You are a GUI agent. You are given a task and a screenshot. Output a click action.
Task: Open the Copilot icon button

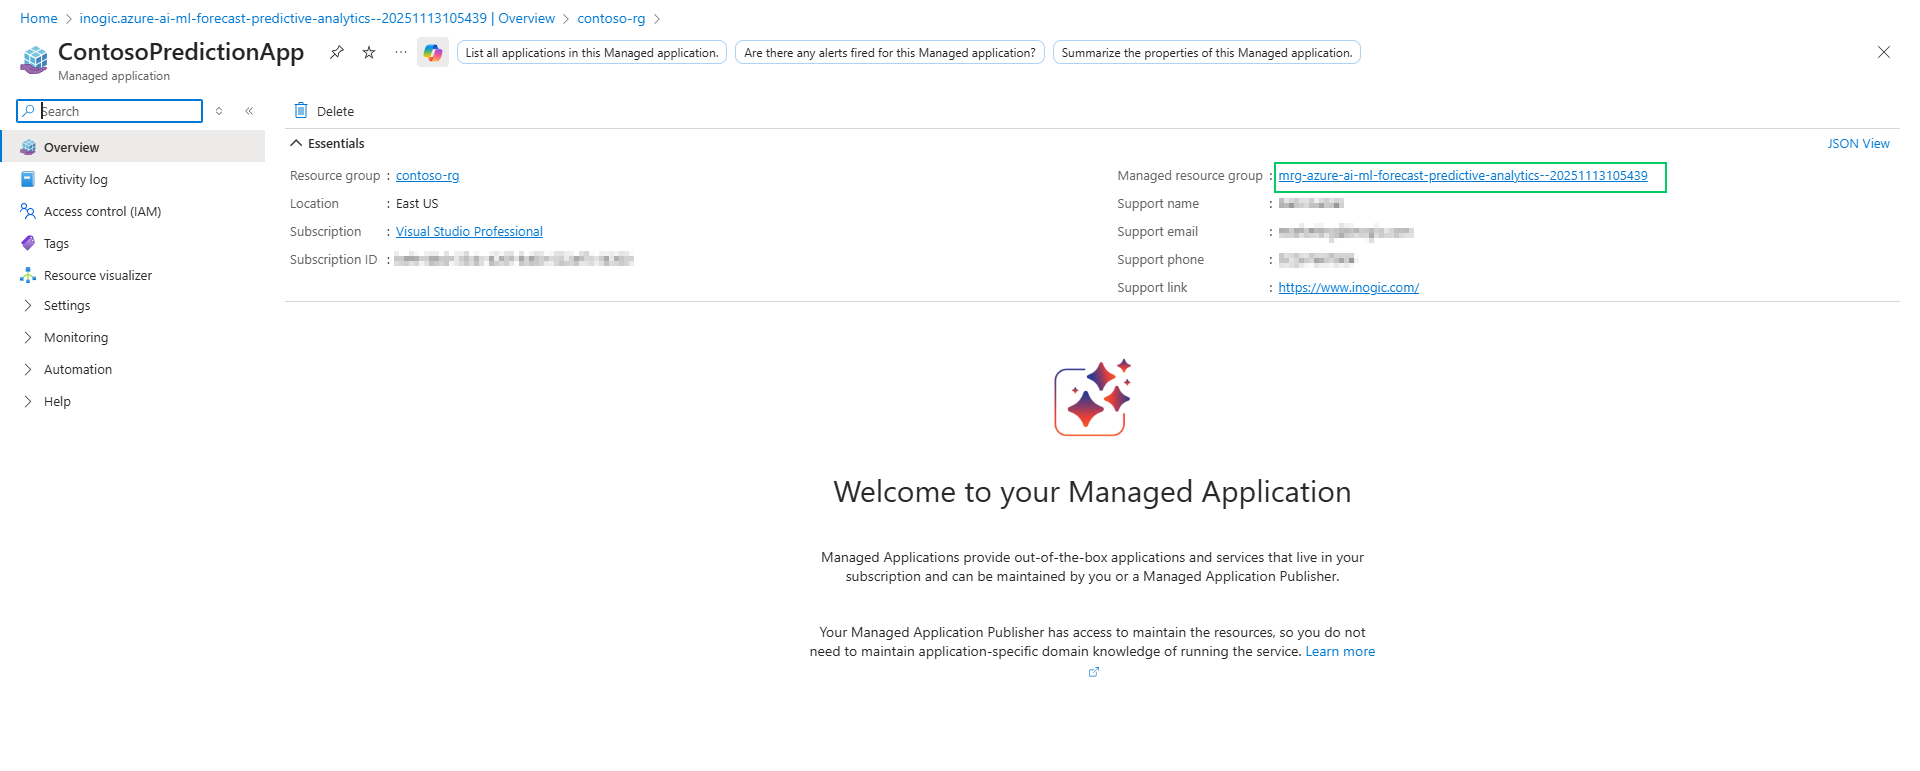[433, 53]
